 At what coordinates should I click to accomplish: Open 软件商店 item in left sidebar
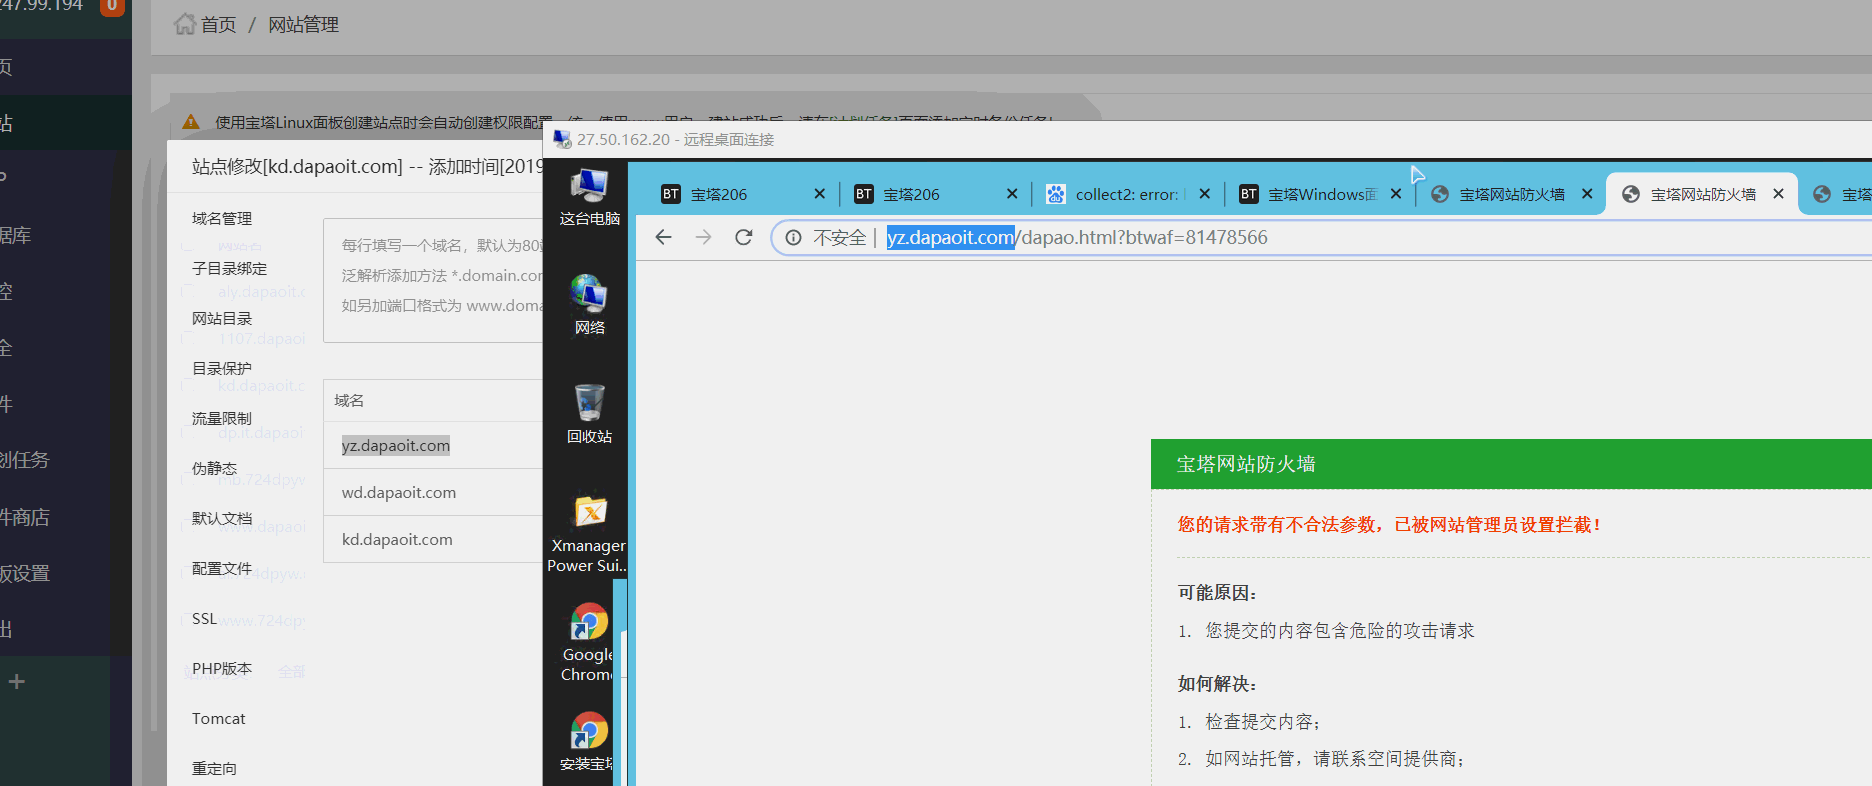point(24,517)
